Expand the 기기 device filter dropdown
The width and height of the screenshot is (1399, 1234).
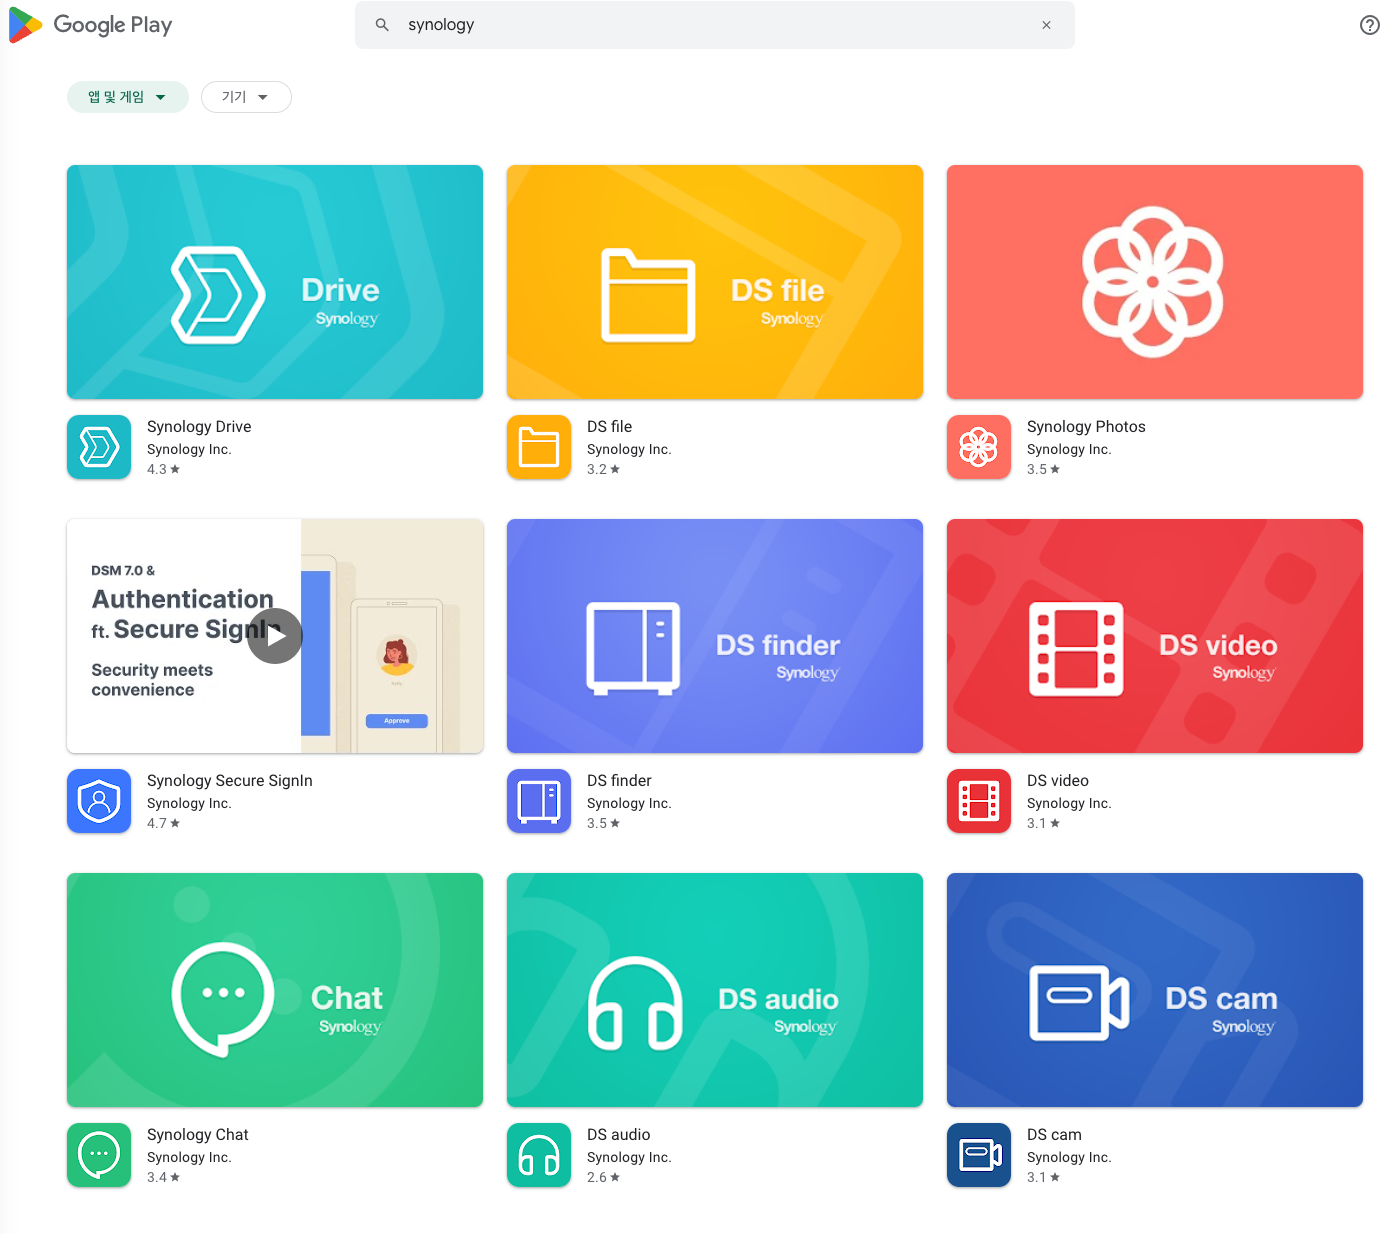(x=246, y=97)
